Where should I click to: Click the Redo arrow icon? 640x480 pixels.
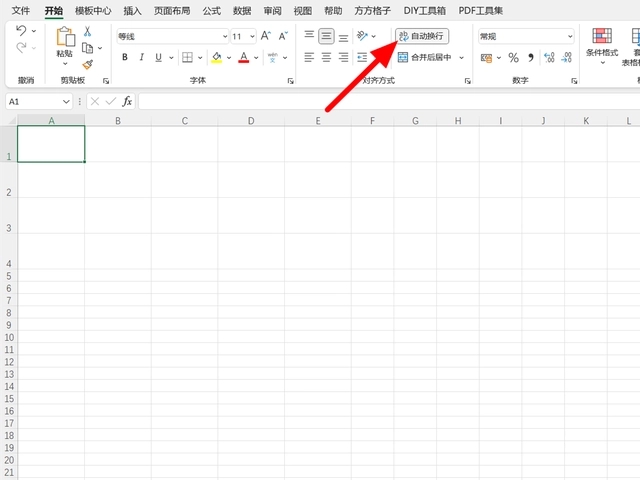pyautogui.click(x=21, y=48)
